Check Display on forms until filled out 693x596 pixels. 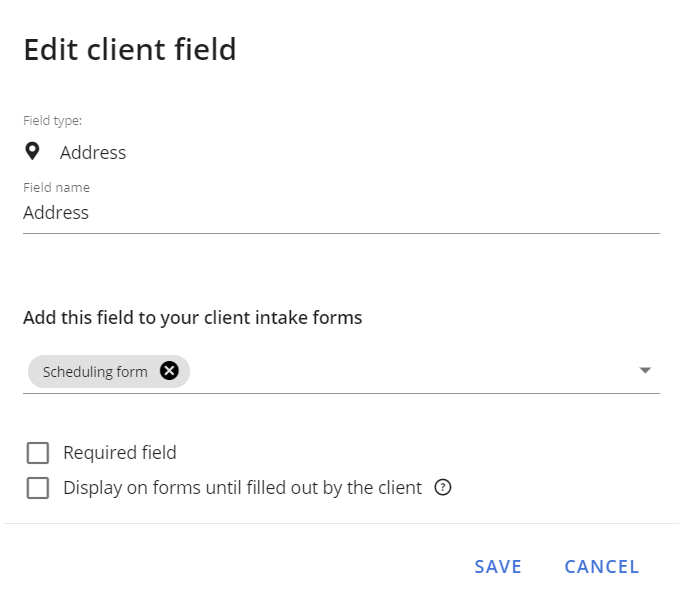tap(38, 488)
